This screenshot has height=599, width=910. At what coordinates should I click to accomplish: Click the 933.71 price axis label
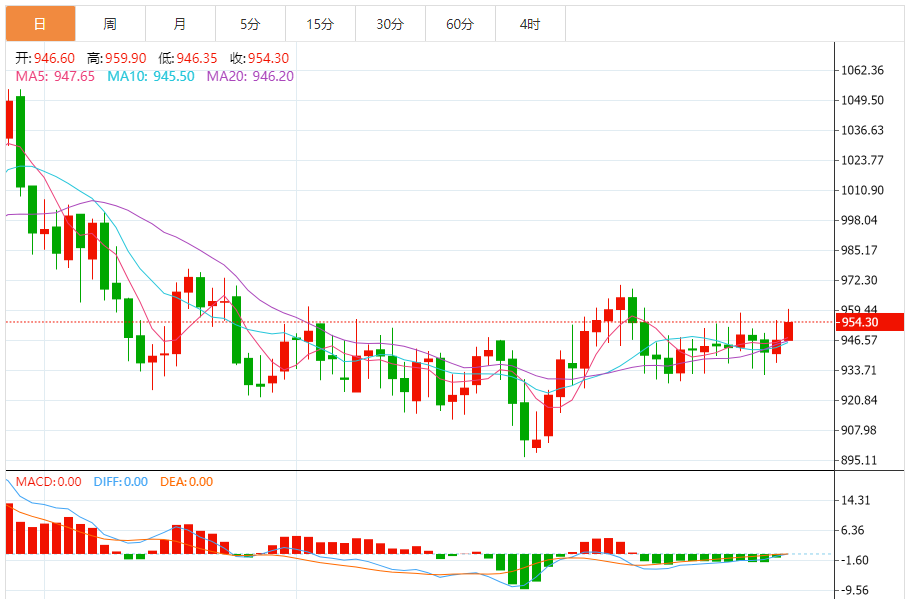(x=860, y=370)
